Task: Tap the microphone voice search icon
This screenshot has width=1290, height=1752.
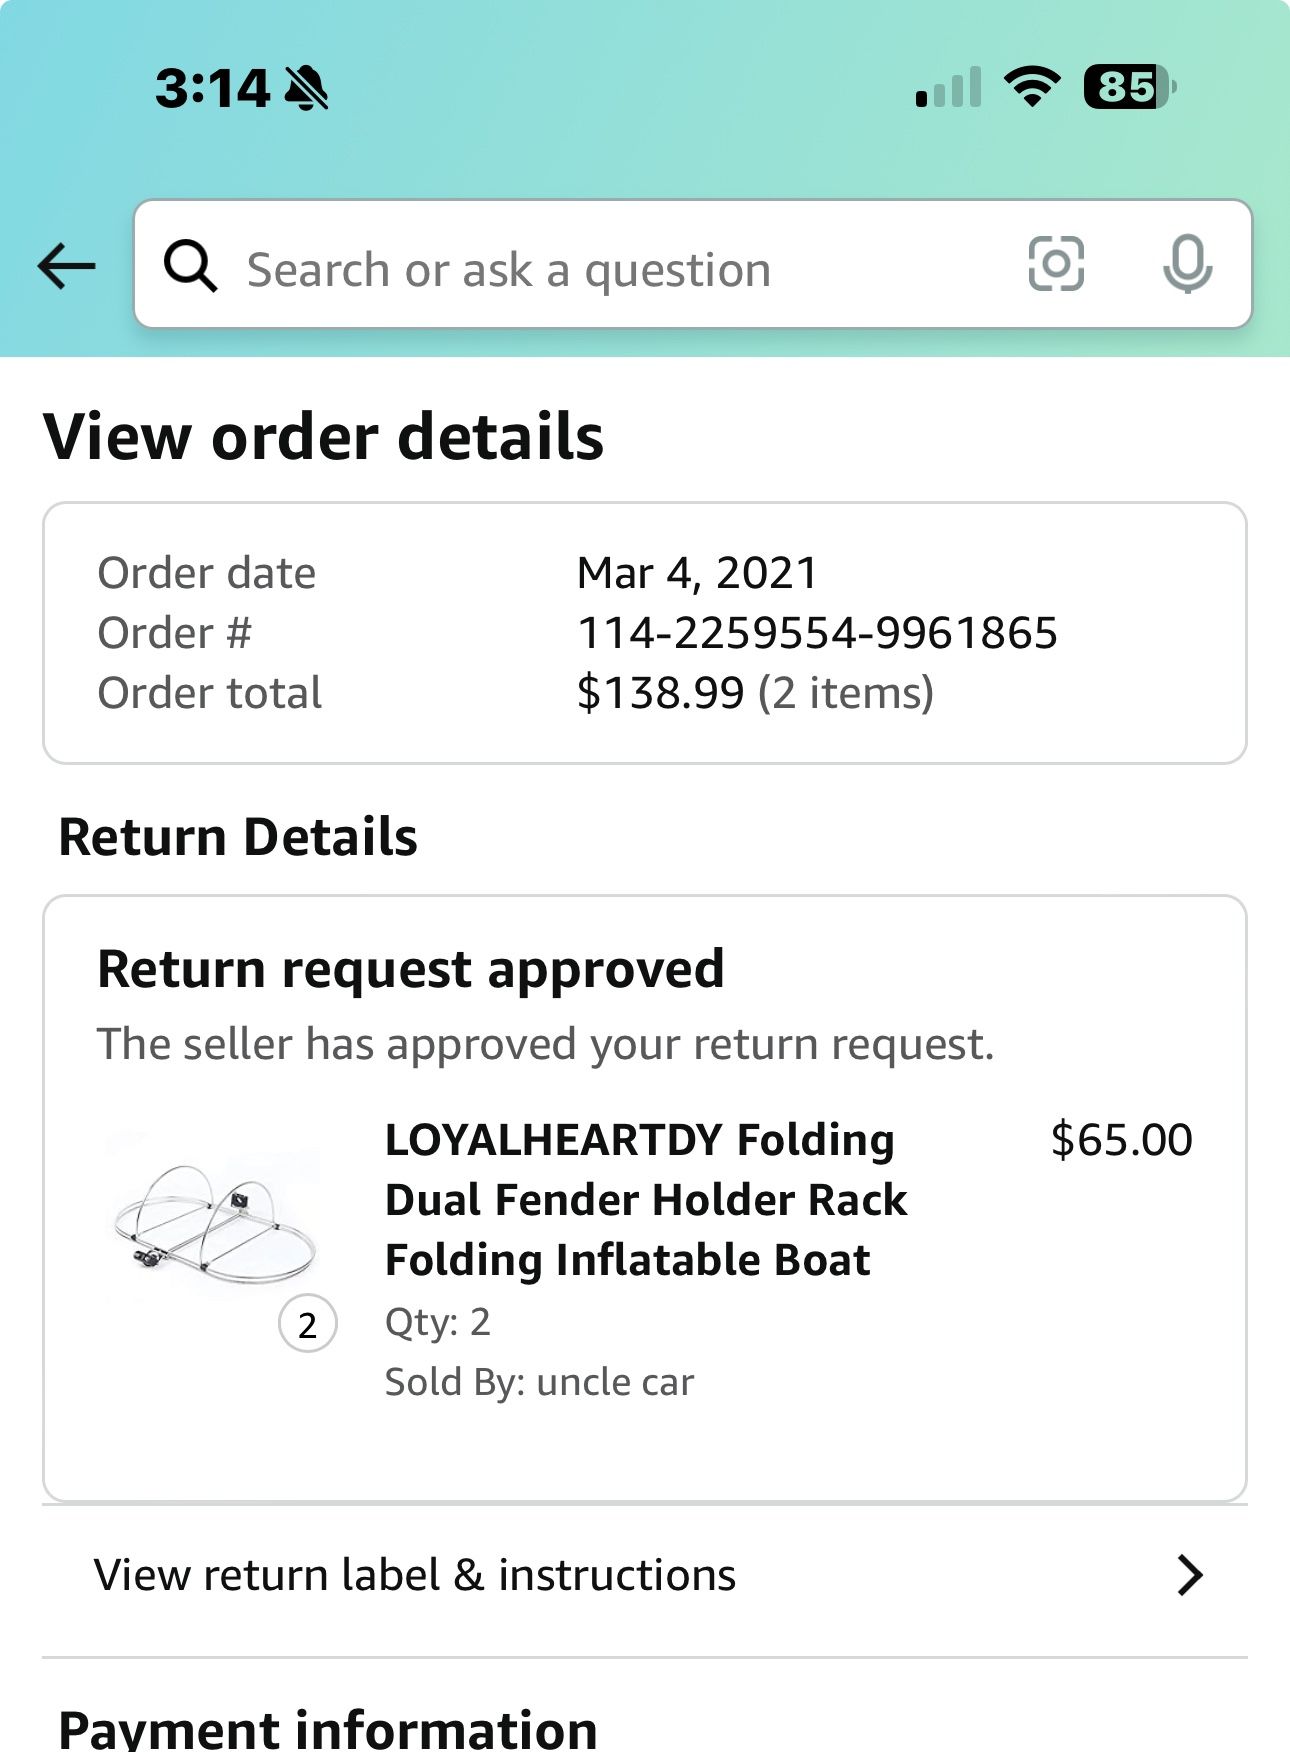Action: pos(1187,264)
